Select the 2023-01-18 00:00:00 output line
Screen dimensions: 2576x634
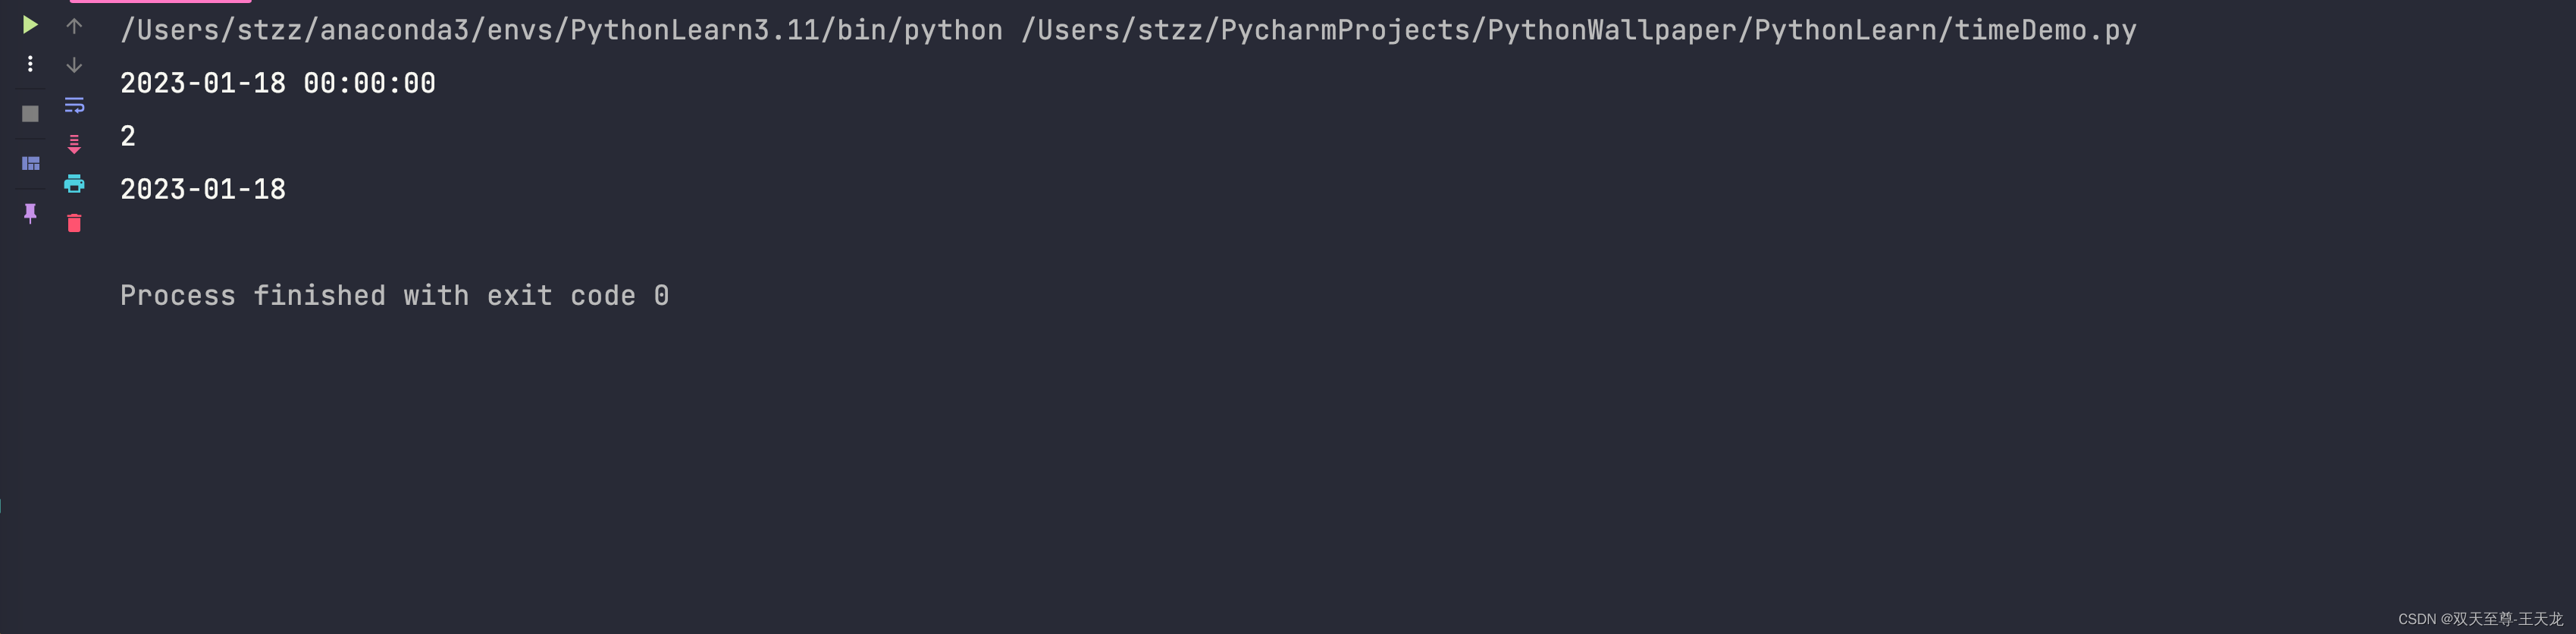277,83
